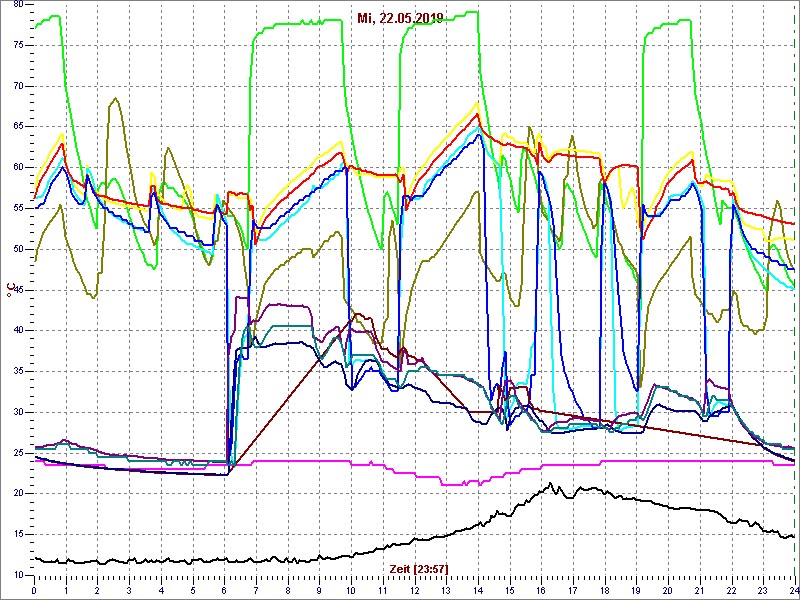Click the rotated '°C' y-axis unit label
The image size is (800, 600).
[9, 290]
